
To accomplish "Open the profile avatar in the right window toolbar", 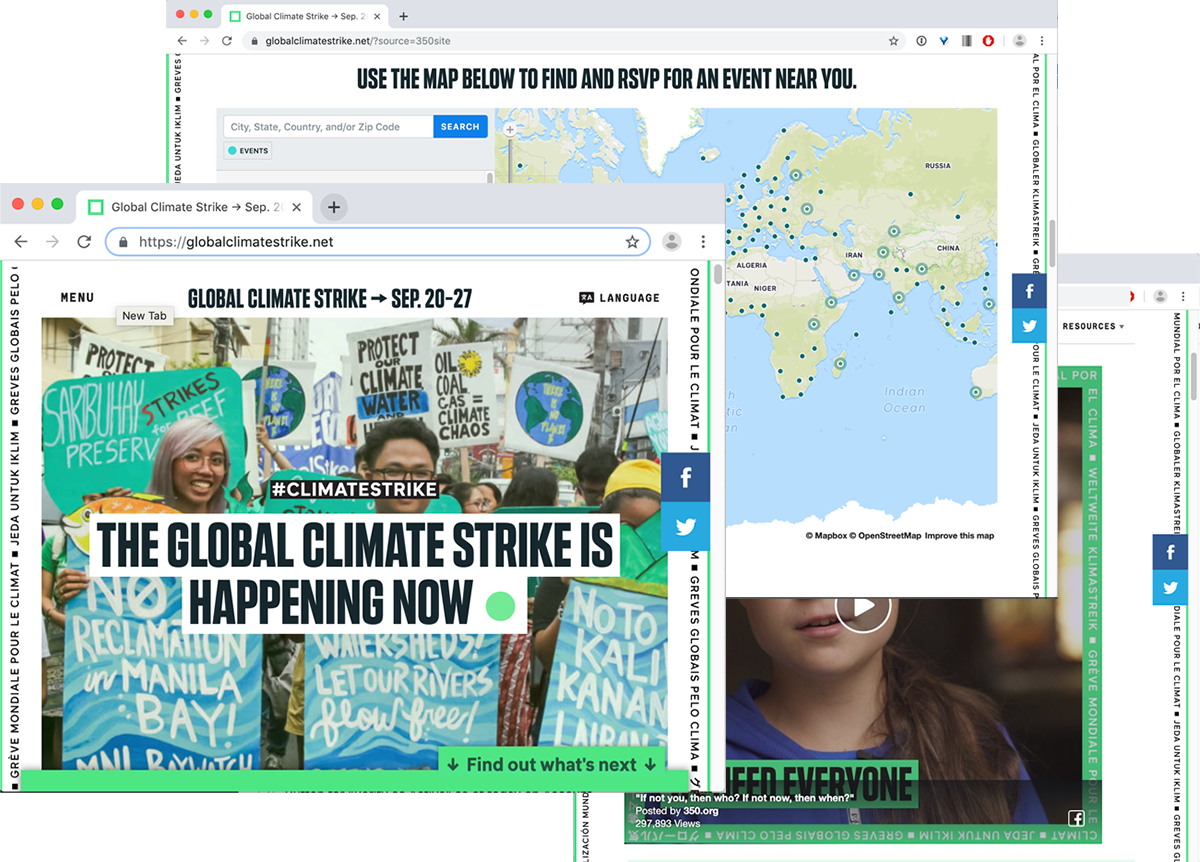I will click(1160, 296).
